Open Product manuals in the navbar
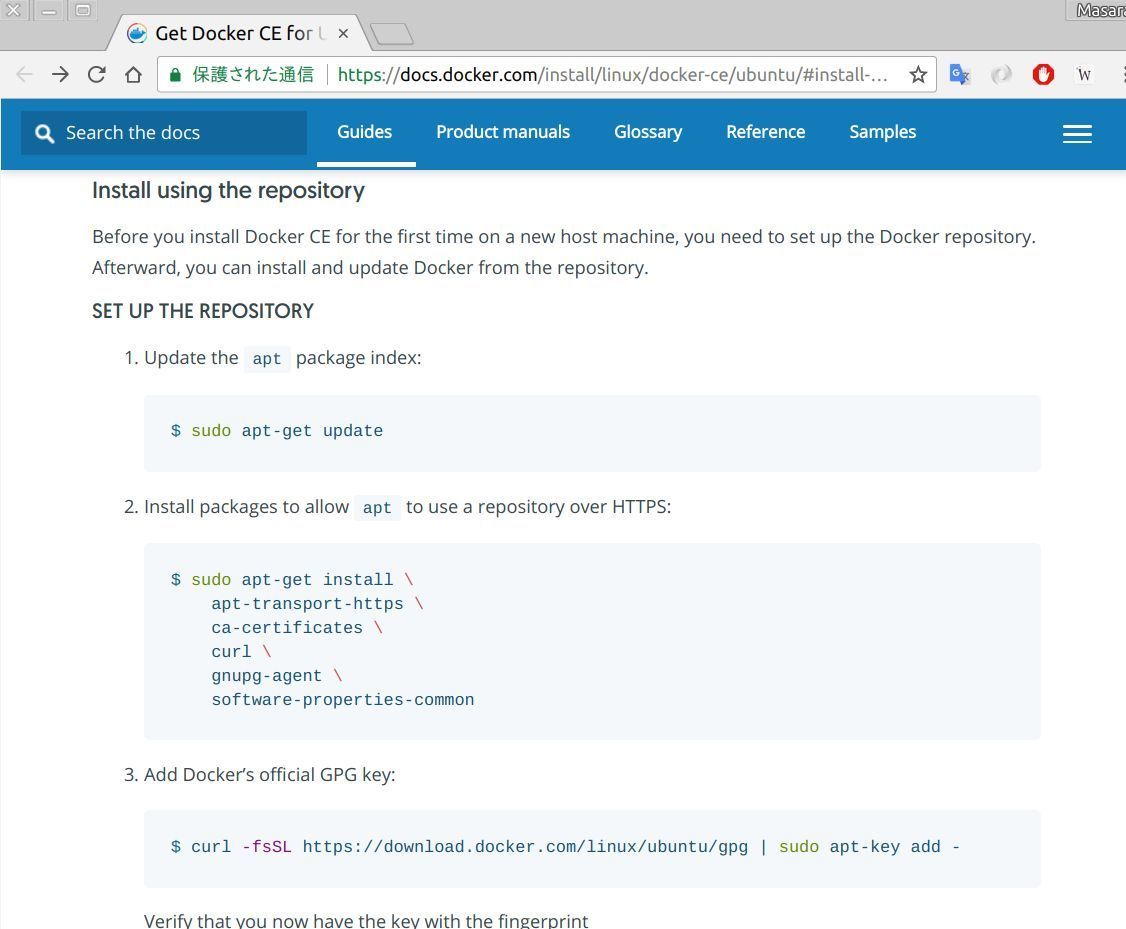Image resolution: width=1126 pixels, height=929 pixels. (503, 132)
